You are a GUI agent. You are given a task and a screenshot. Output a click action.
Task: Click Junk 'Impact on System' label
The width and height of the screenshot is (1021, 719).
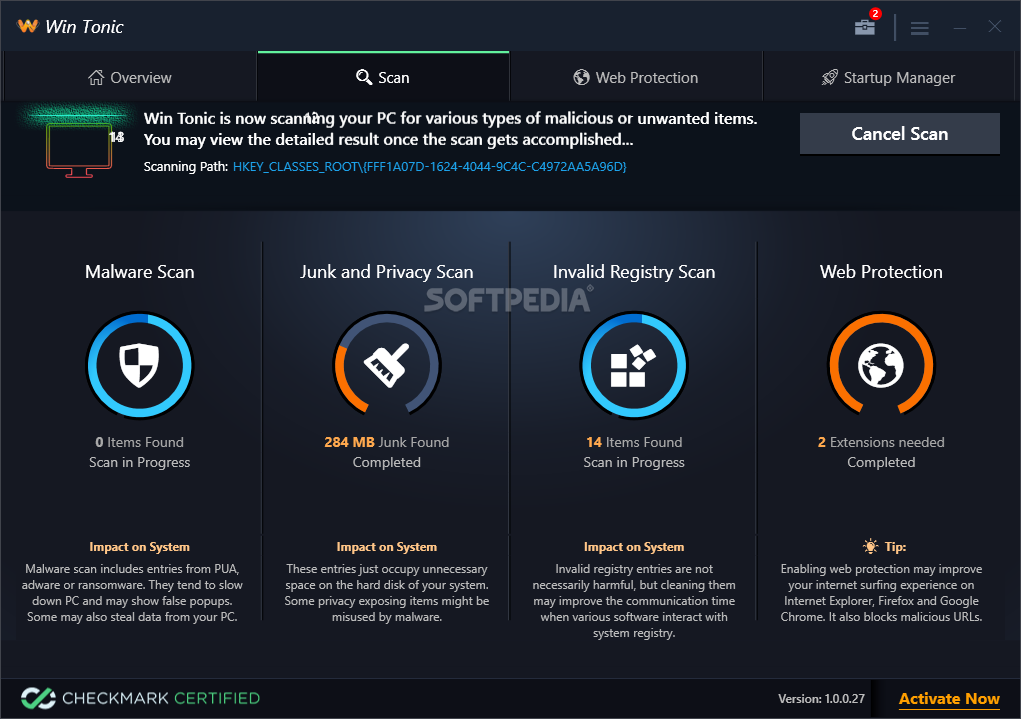click(x=387, y=547)
